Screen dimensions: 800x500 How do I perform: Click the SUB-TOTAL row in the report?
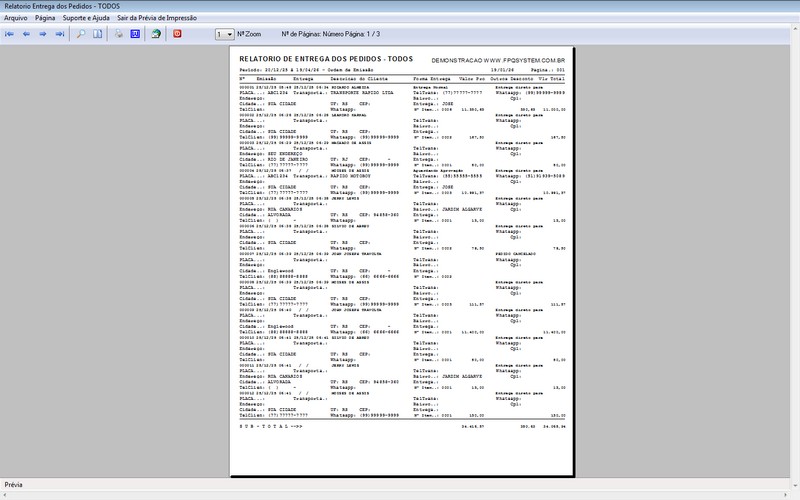pos(271,425)
